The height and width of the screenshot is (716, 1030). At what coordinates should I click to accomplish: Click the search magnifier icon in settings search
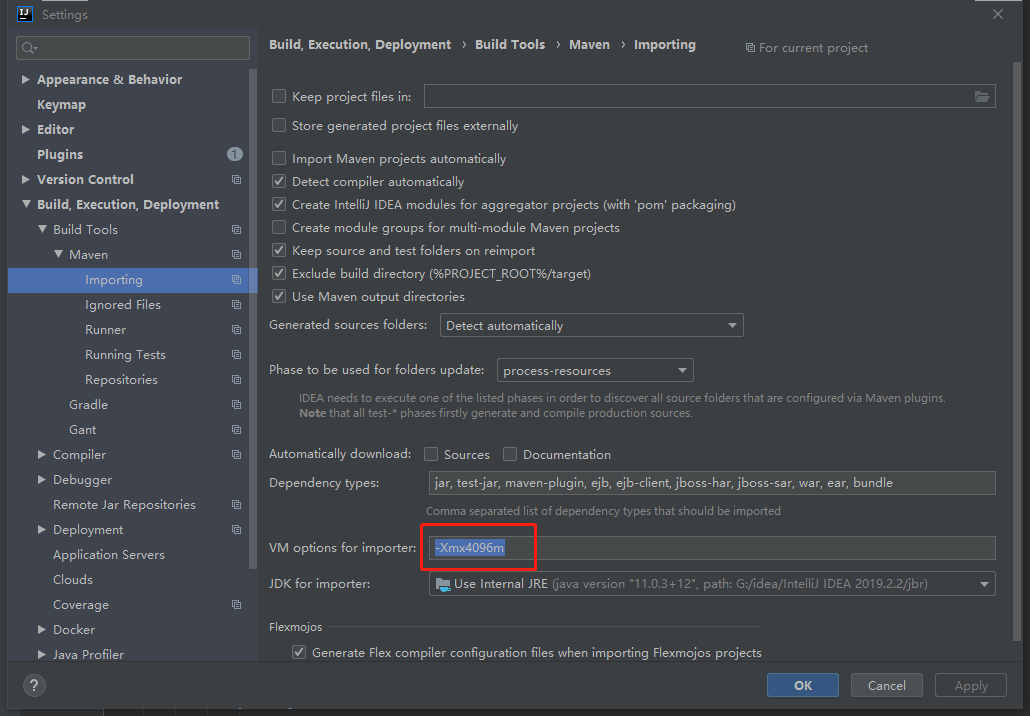click(x=29, y=48)
